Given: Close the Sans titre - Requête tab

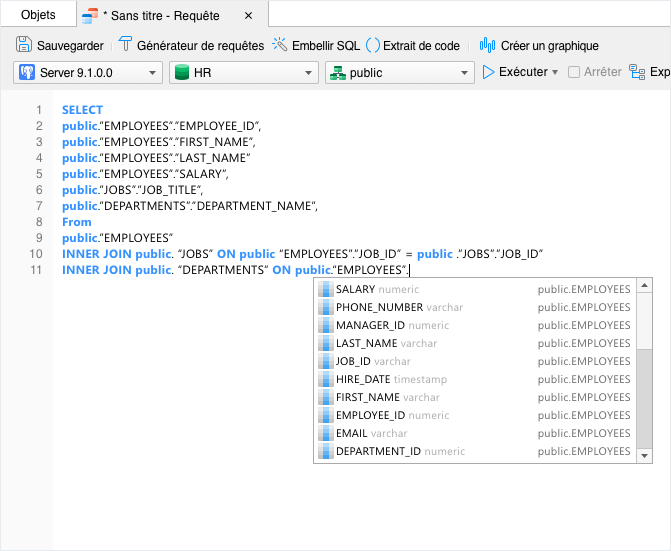Looking at the screenshot, I should tap(248, 16).
